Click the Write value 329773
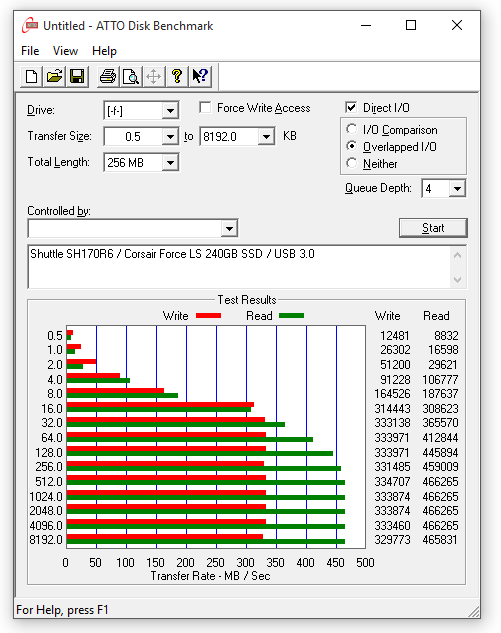The height and width of the screenshot is (633, 501). point(392,540)
